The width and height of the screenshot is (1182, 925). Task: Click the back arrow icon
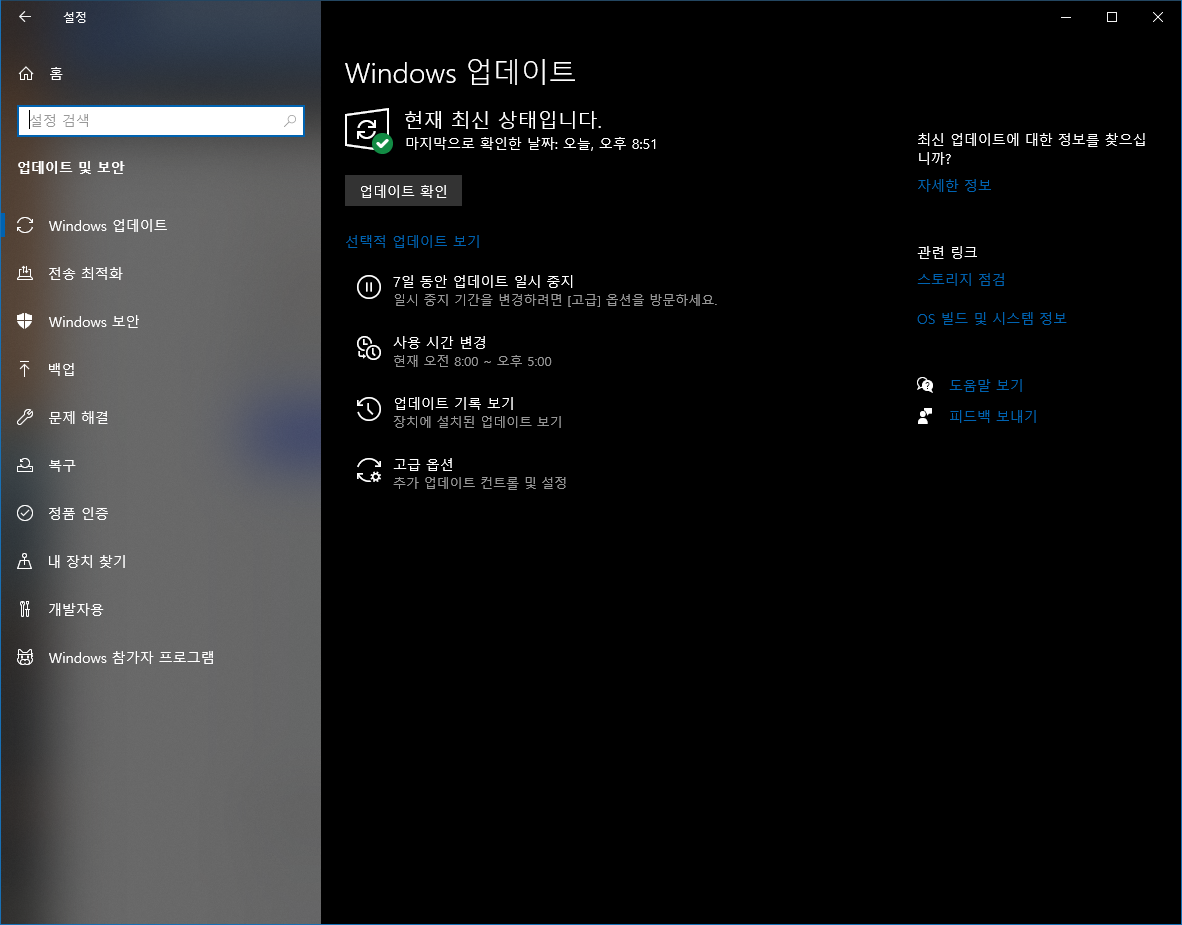tap(25, 17)
